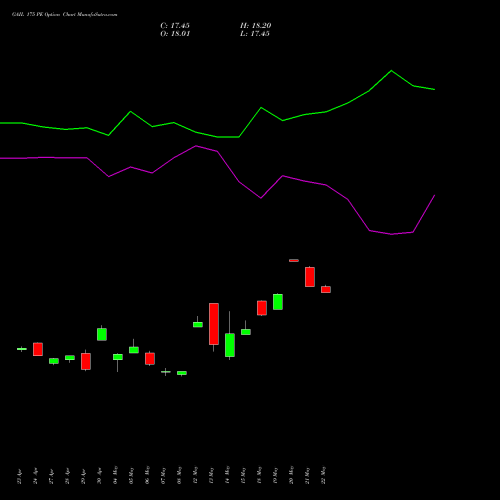
Task: Click the red candle above 21 May
Action: [310, 277]
